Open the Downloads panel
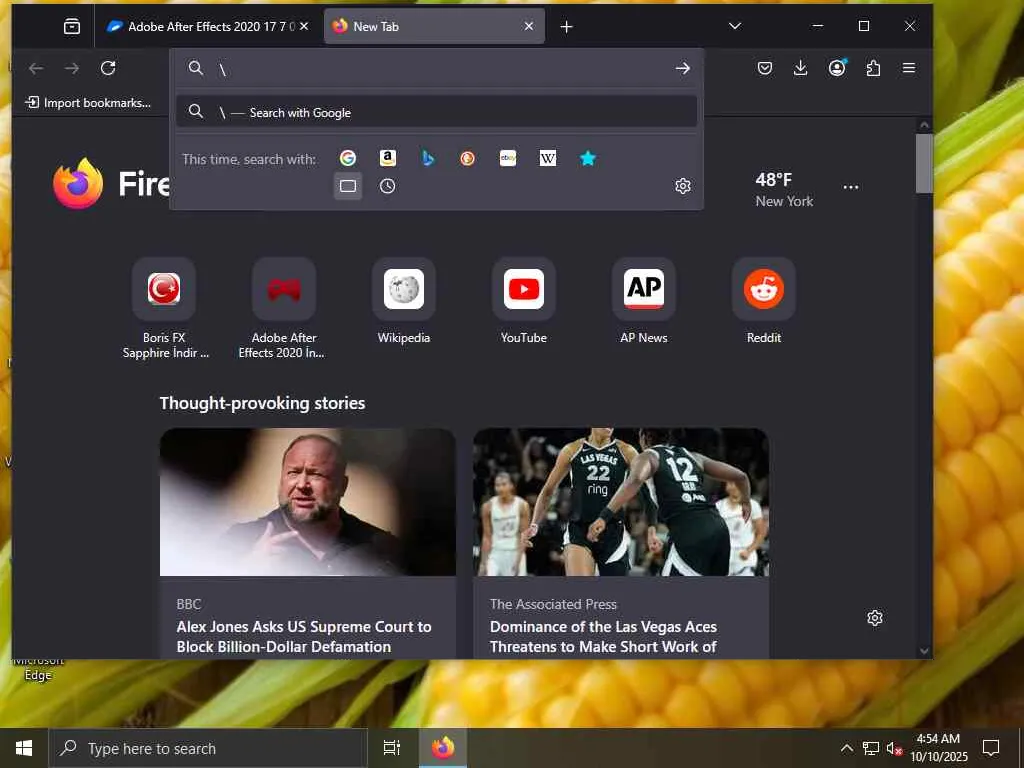1024x768 pixels. [800, 68]
